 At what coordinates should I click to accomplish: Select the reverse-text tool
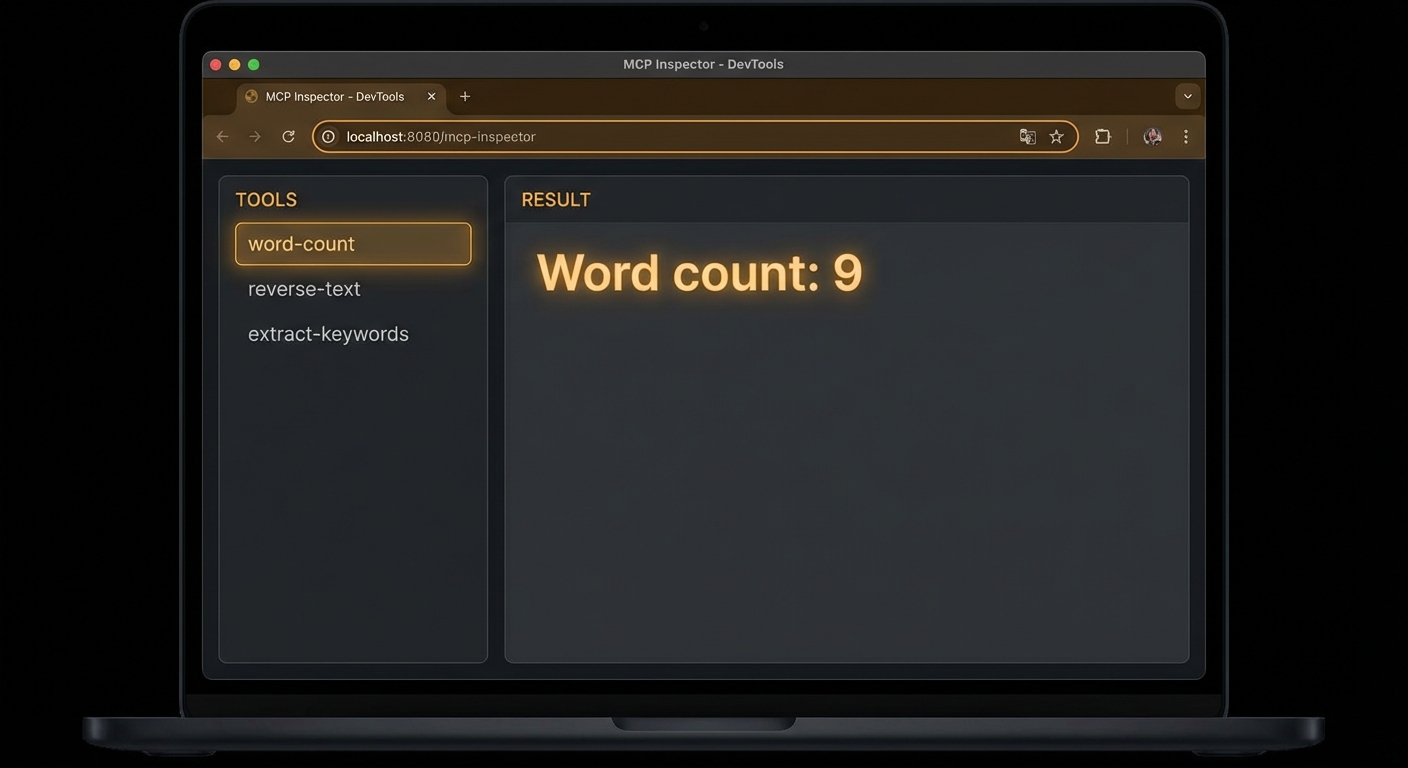tap(304, 288)
